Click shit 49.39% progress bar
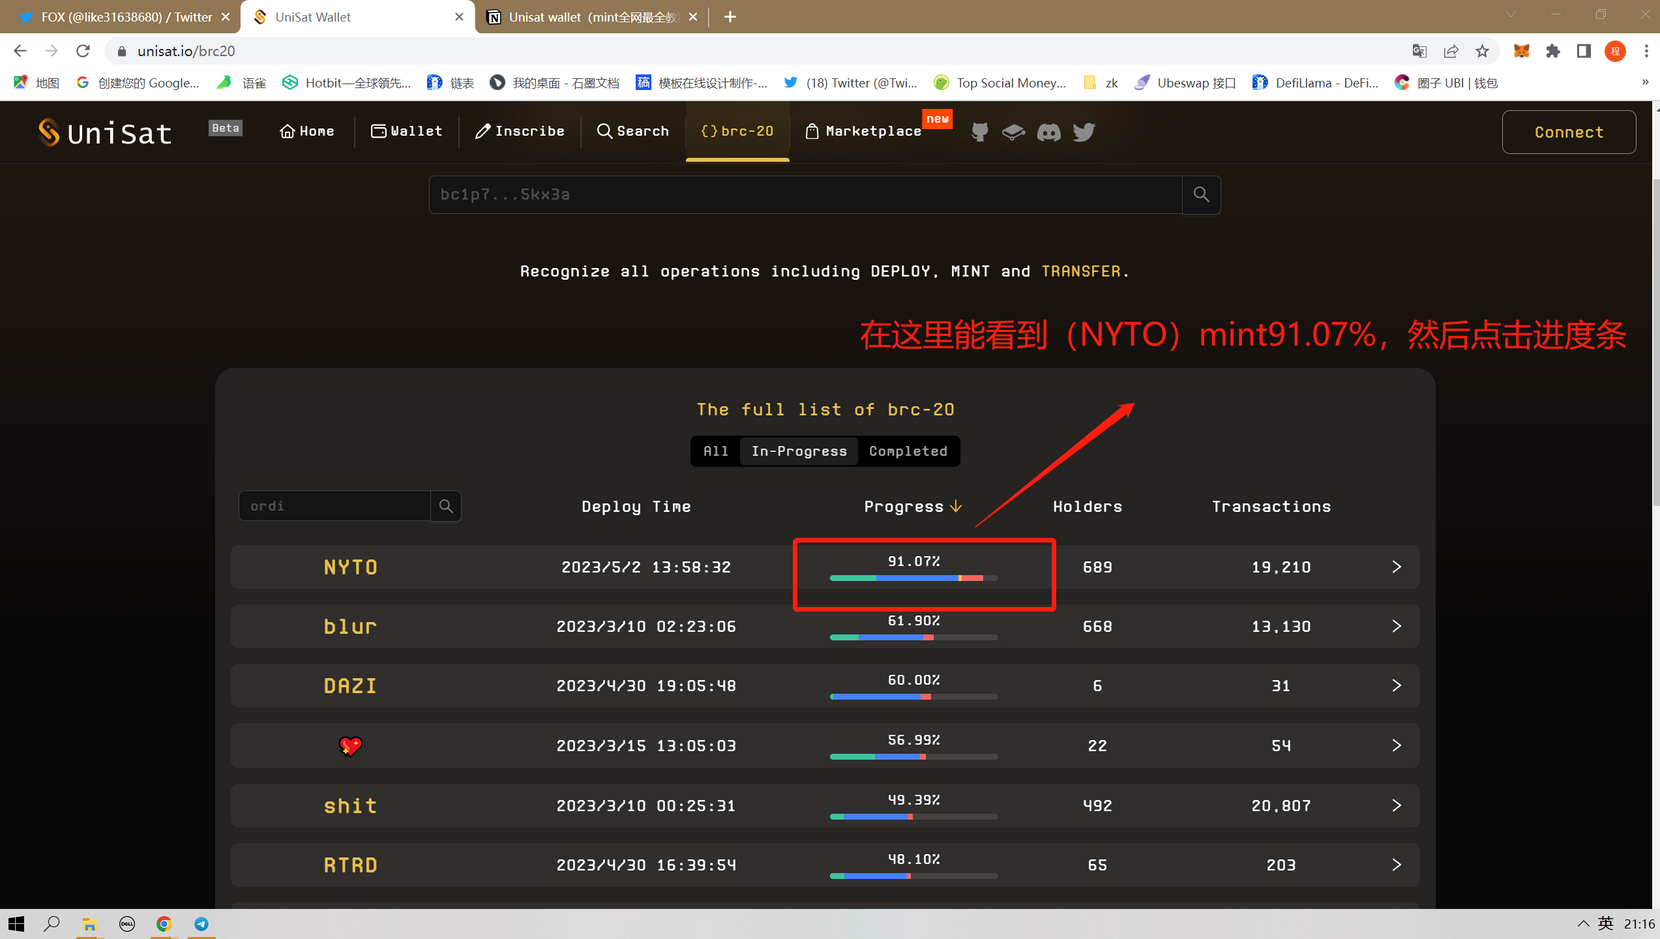1660x939 pixels. 914,817
